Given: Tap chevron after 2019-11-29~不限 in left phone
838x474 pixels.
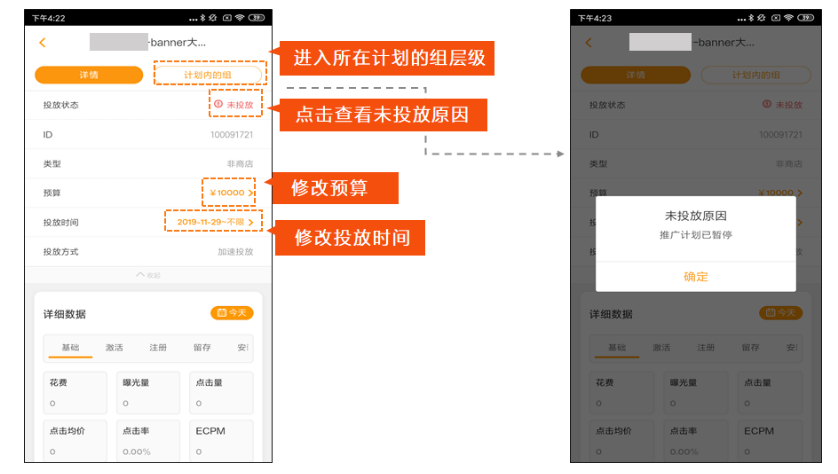Looking at the screenshot, I should 250,222.
